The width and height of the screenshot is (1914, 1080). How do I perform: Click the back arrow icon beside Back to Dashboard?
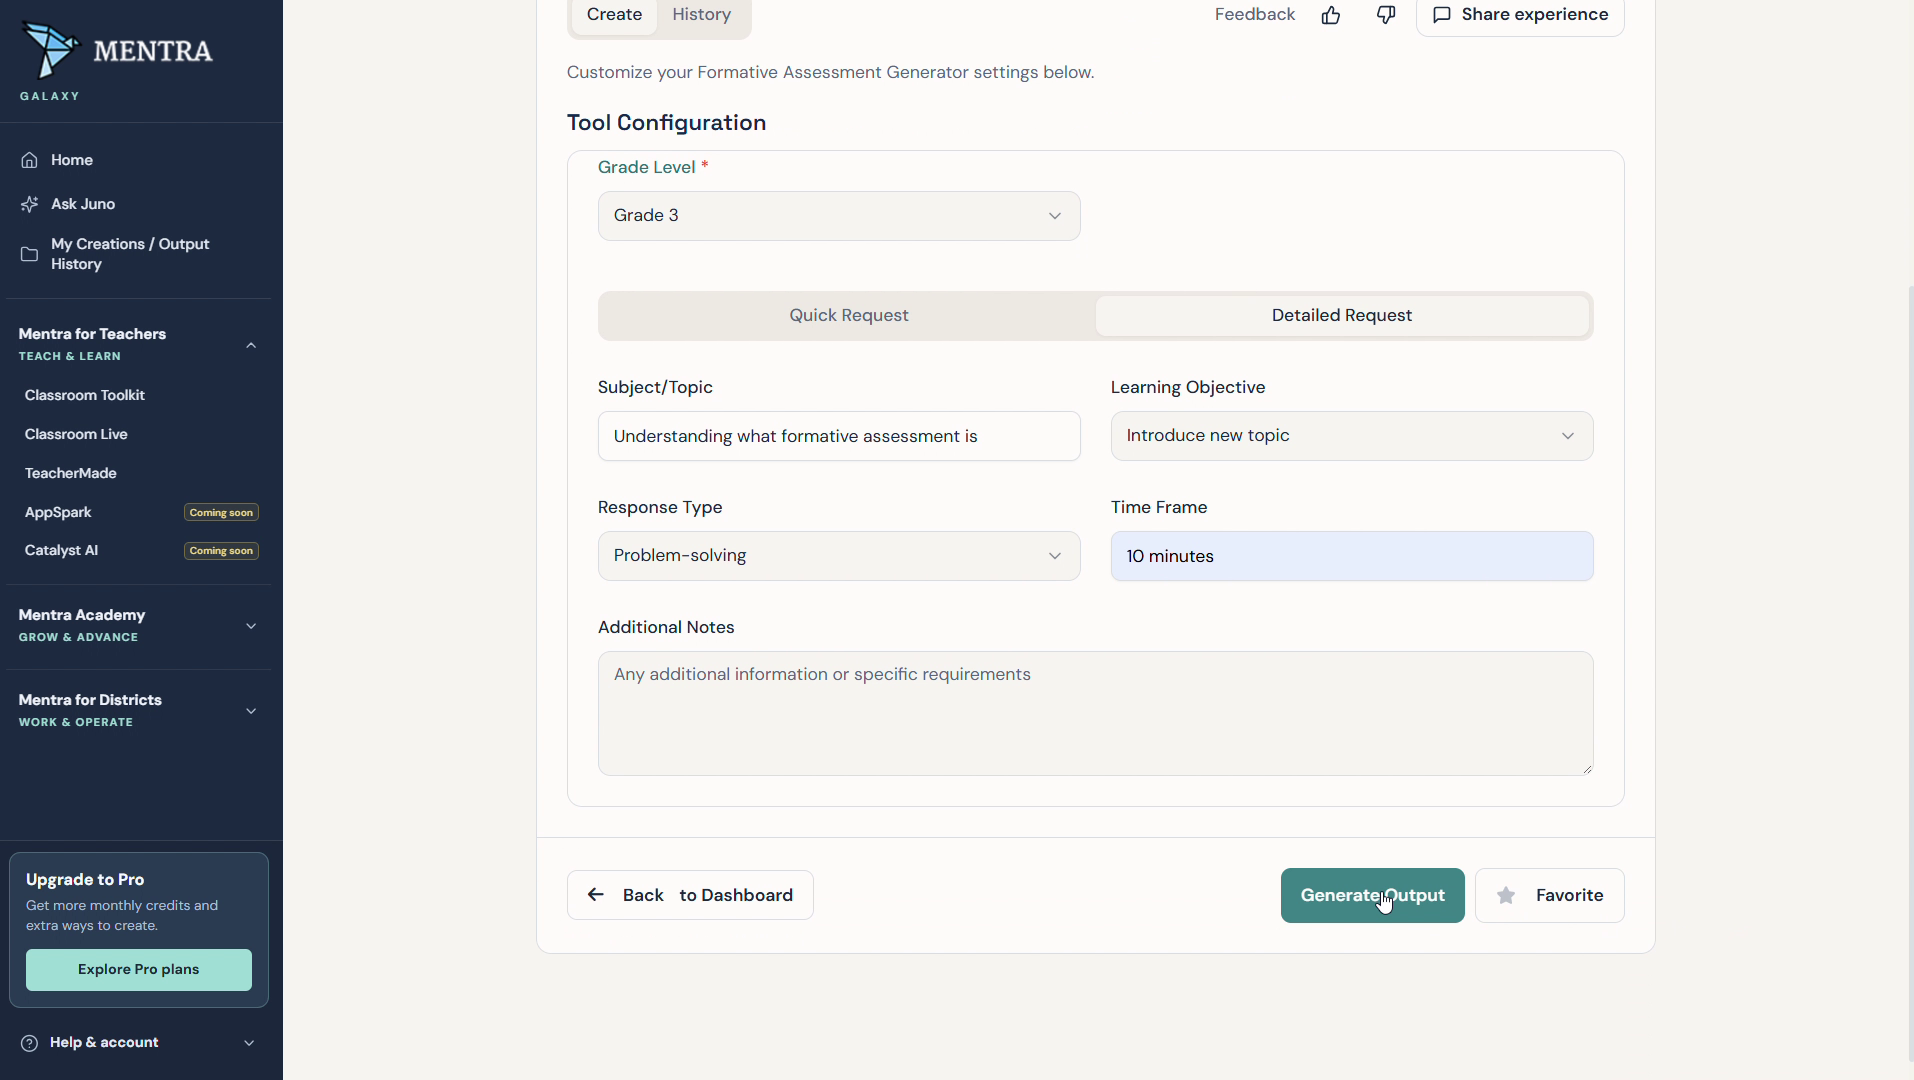coord(596,895)
